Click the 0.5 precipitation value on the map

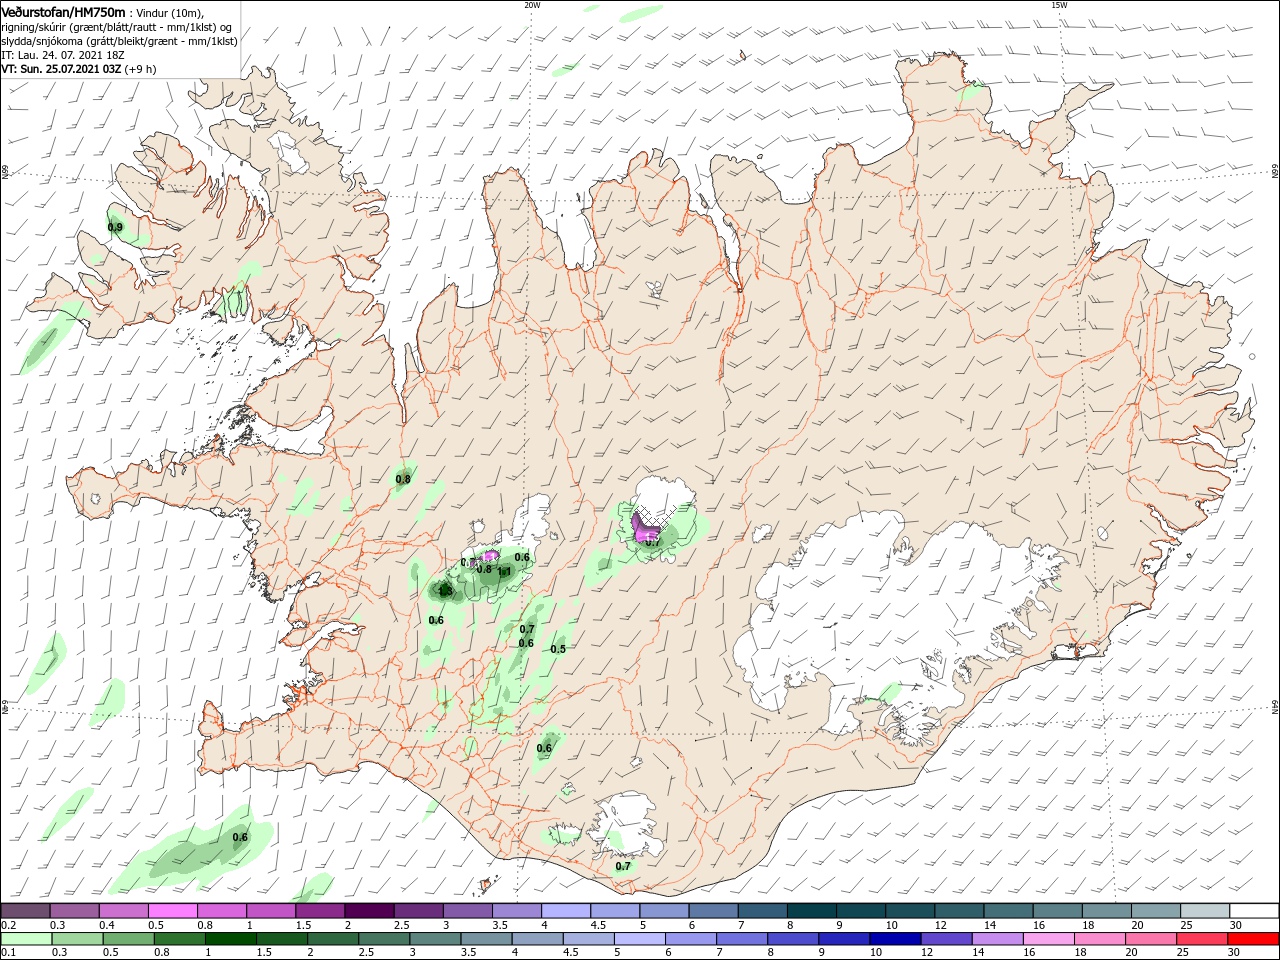558,649
